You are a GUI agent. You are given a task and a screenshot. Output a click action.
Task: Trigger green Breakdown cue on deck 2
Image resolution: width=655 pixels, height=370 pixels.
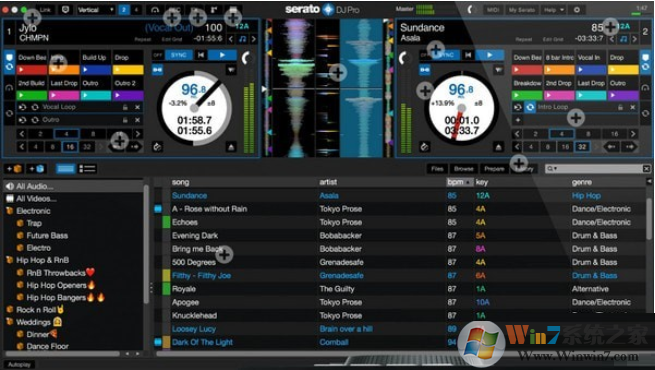pos(527,96)
